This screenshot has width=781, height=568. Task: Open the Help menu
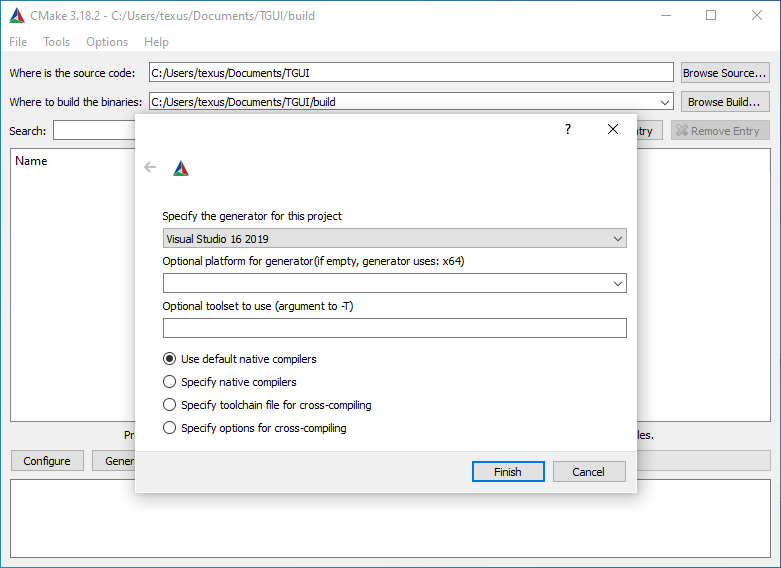[x=156, y=42]
